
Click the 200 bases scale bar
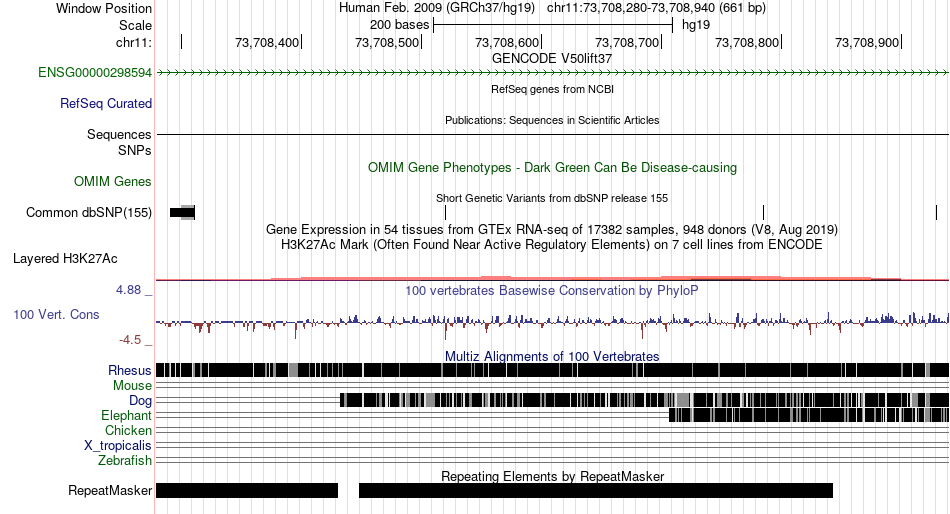click(x=553, y=25)
